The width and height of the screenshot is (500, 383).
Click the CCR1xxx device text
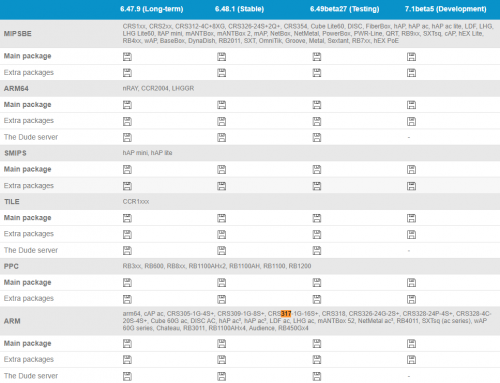click(136, 202)
